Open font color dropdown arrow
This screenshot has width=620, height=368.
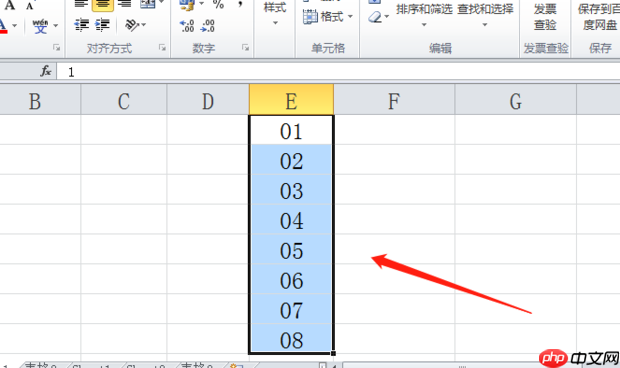pos(15,26)
